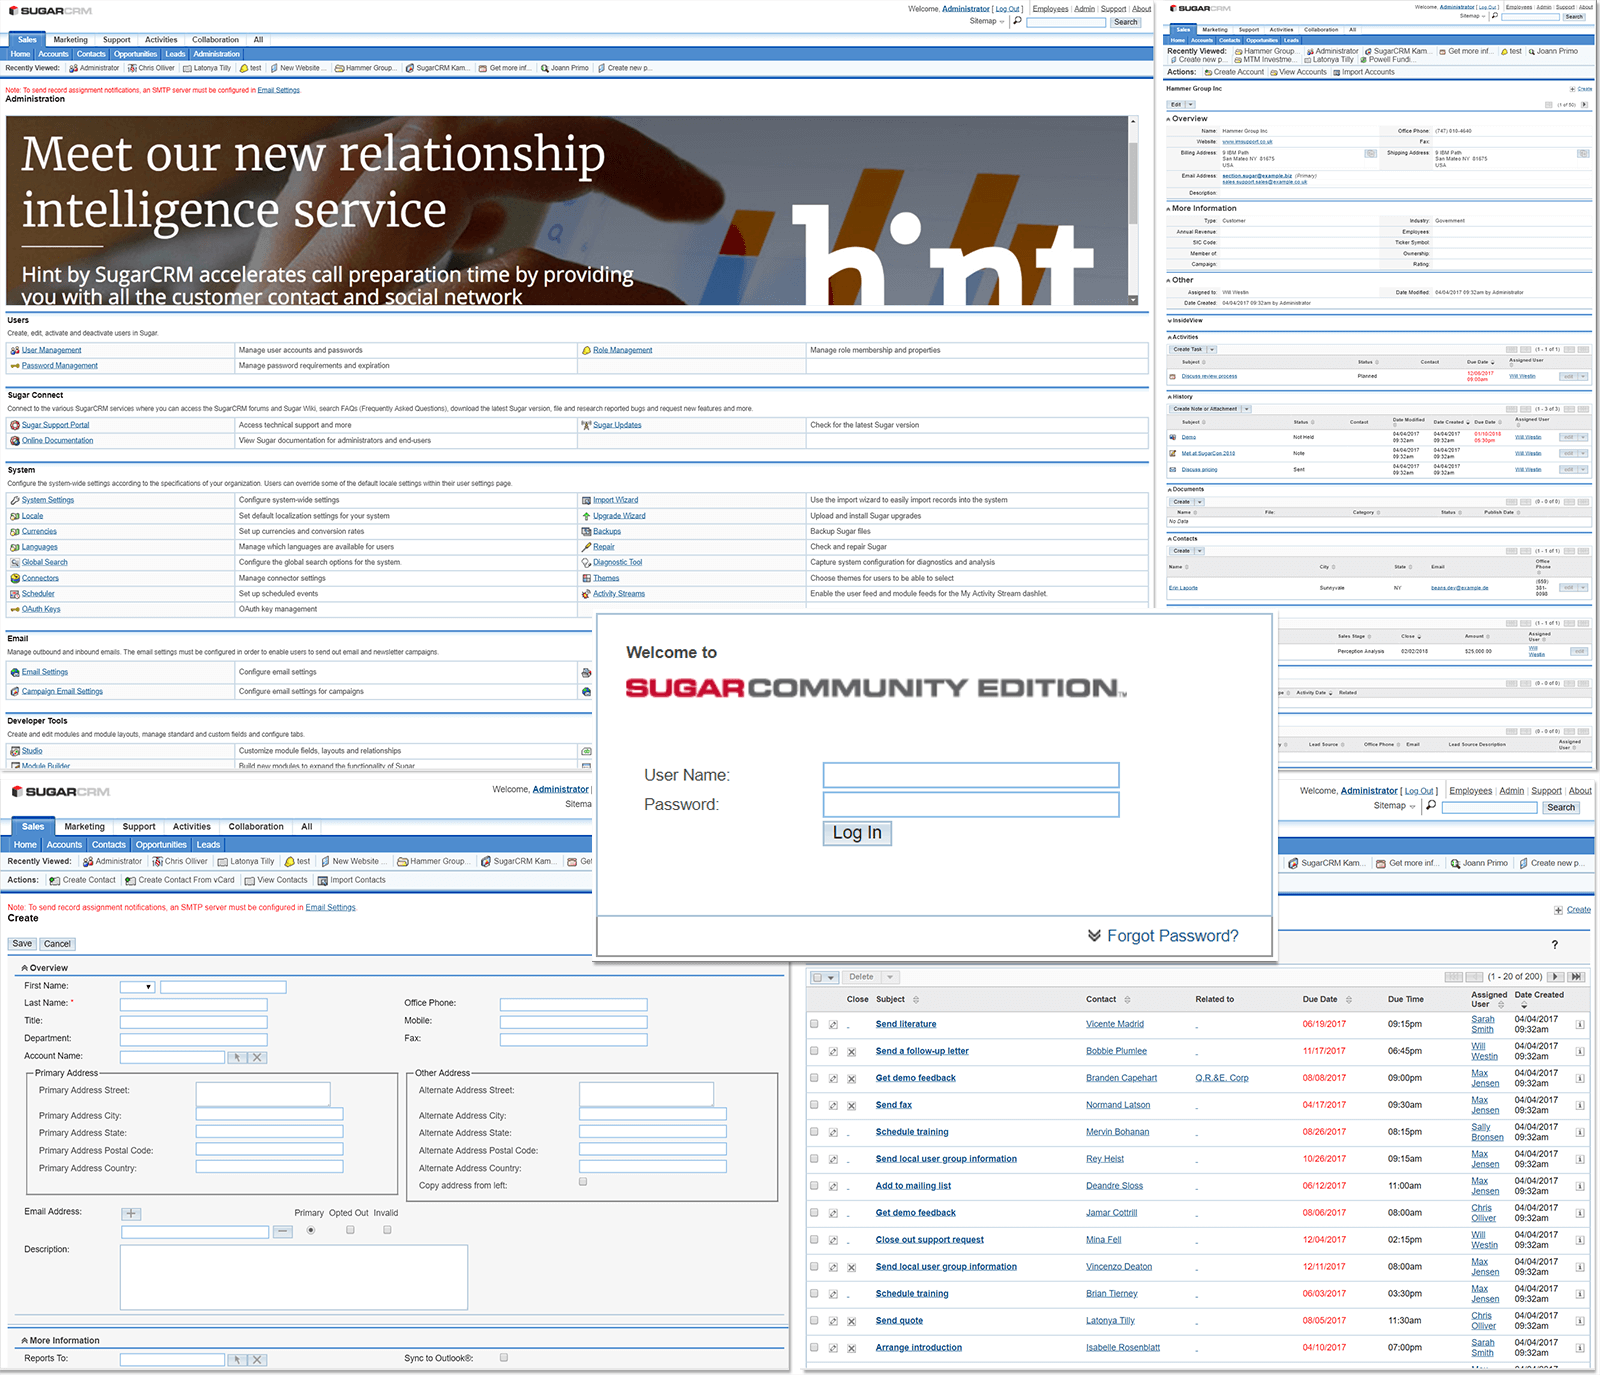This screenshot has height=1375, width=1600.
Task: Click the Log In button
Action: (857, 833)
